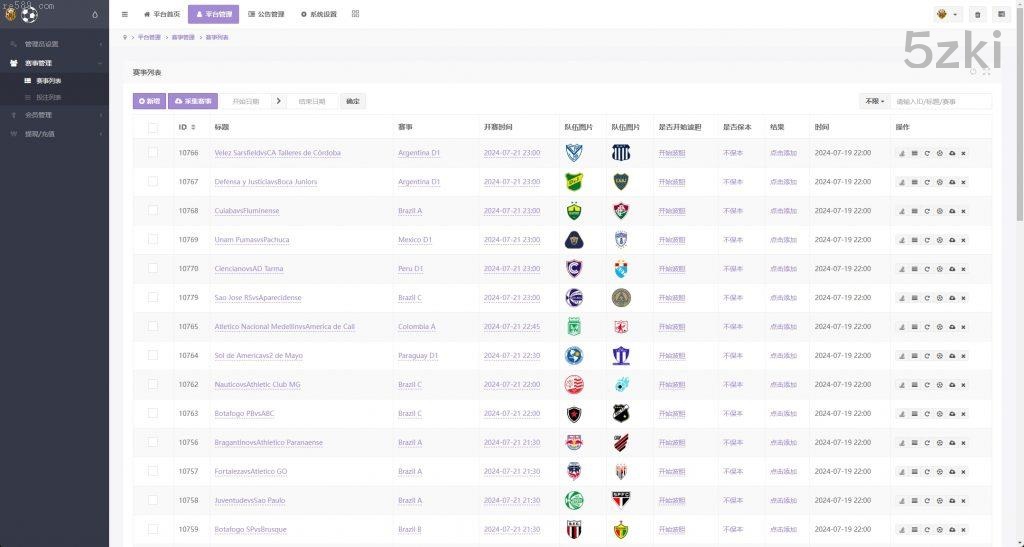
Task: Open the 不限 filter dropdown
Action: click(874, 101)
